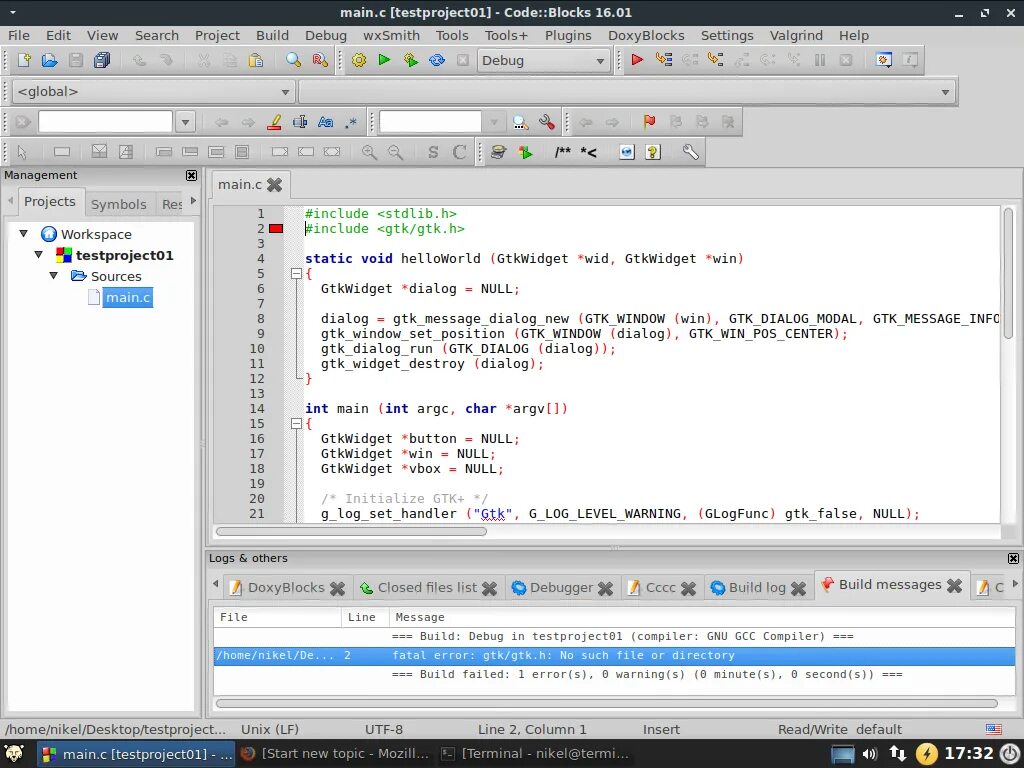Toggle the regular expression .* icon
1024x768 pixels.
click(351, 122)
